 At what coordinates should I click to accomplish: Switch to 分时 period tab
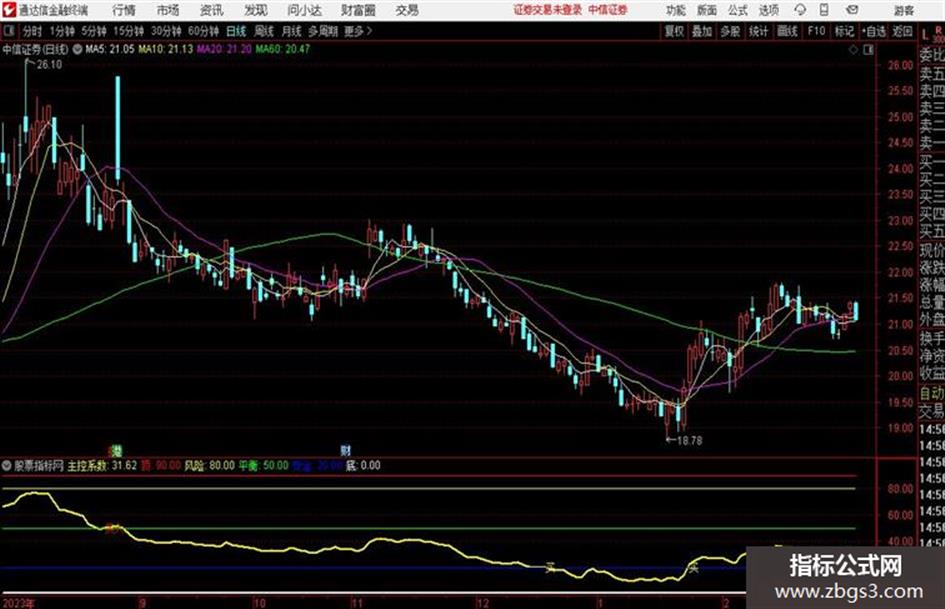pyautogui.click(x=32, y=31)
